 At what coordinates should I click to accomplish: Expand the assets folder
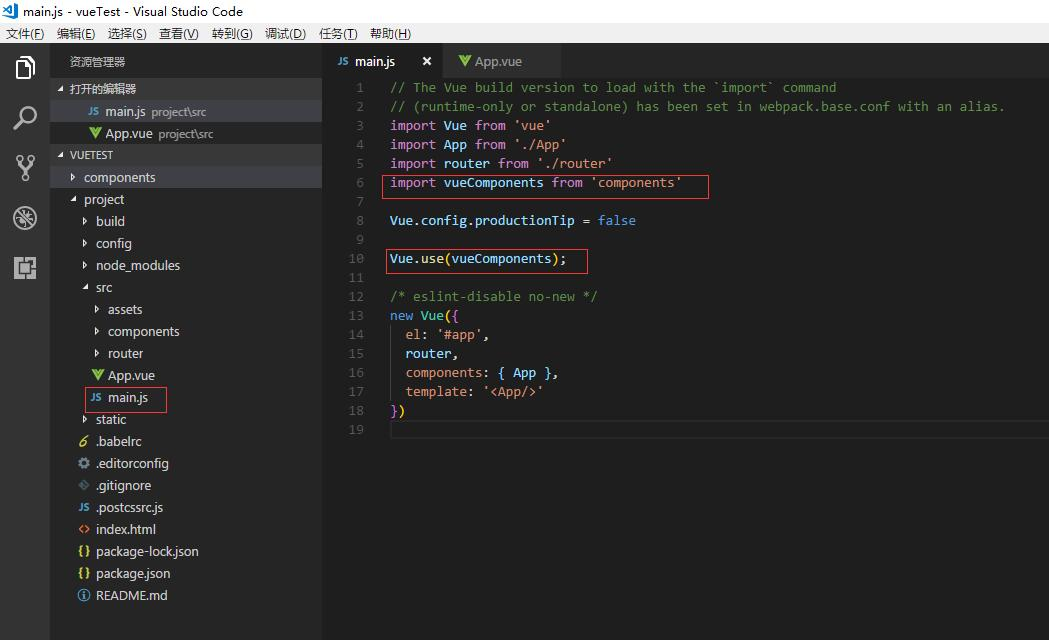pos(186,310)
